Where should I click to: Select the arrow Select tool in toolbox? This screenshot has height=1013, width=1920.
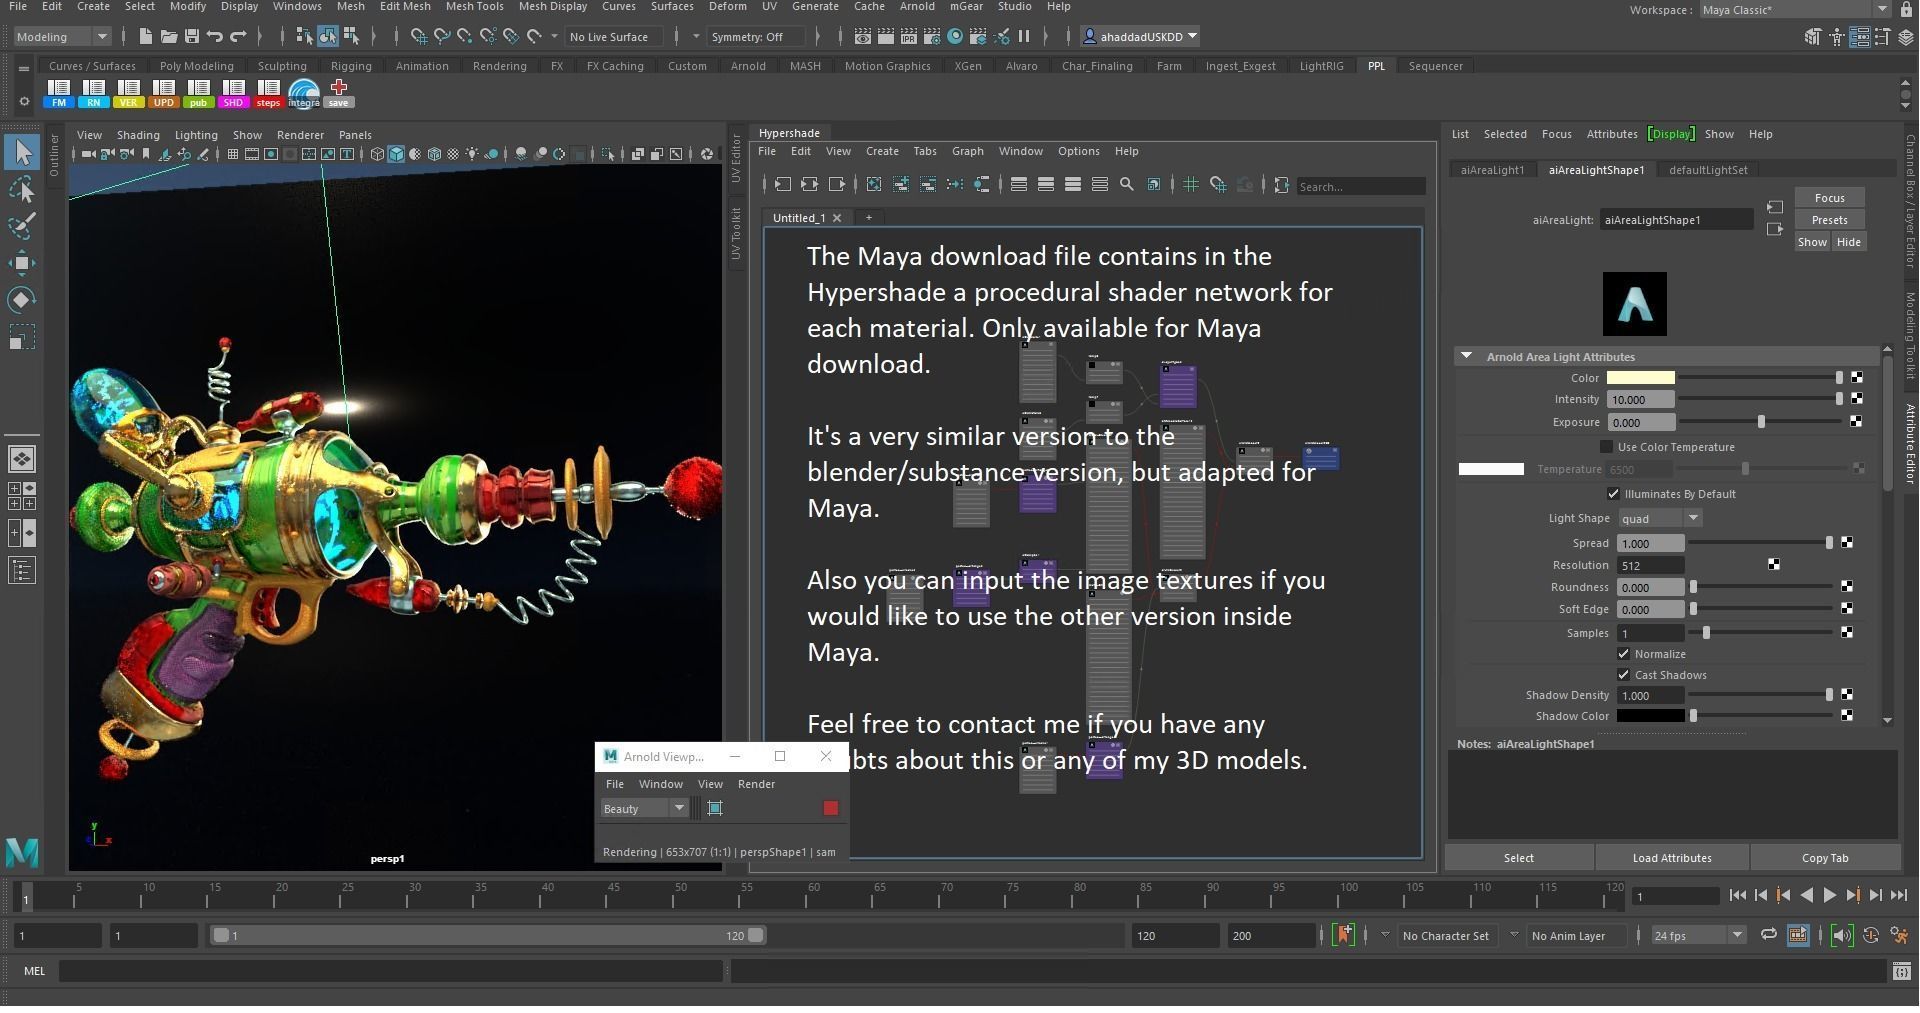pyautogui.click(x=22, y=152)
